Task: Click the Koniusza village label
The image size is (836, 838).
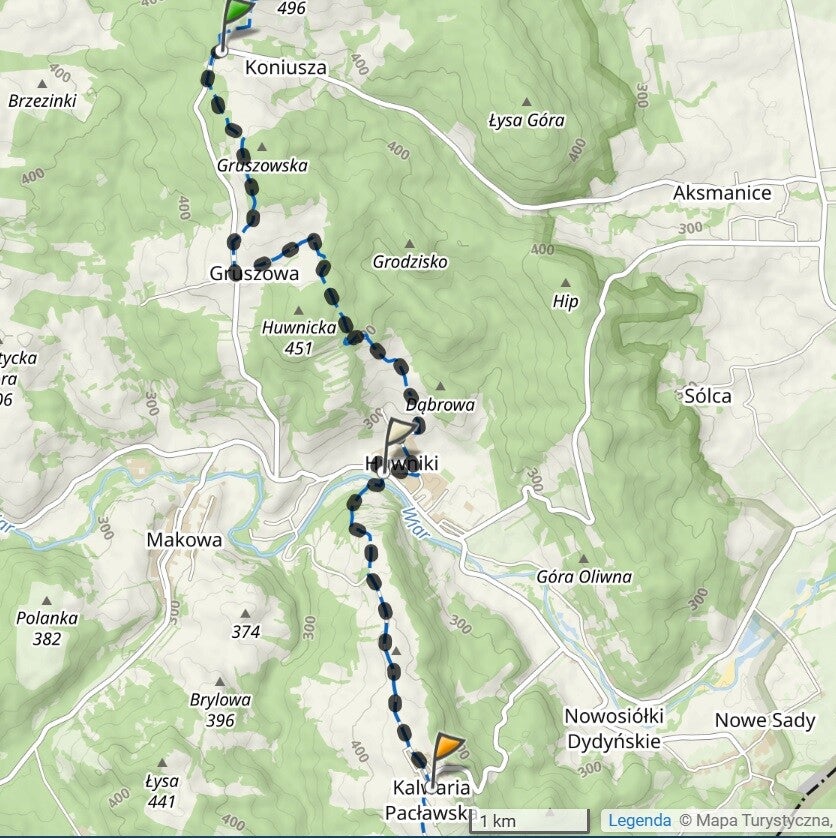Action: [x=286, y=68]
